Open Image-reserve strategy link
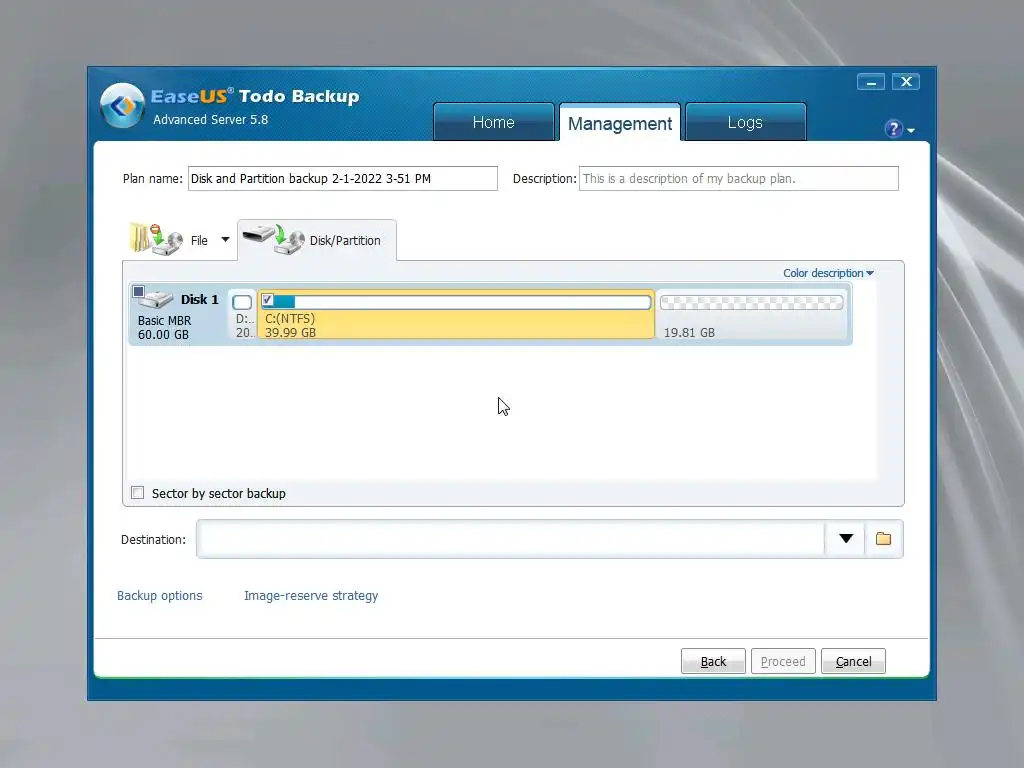Viewport: 1024px width, 768px height. (311, 596)
